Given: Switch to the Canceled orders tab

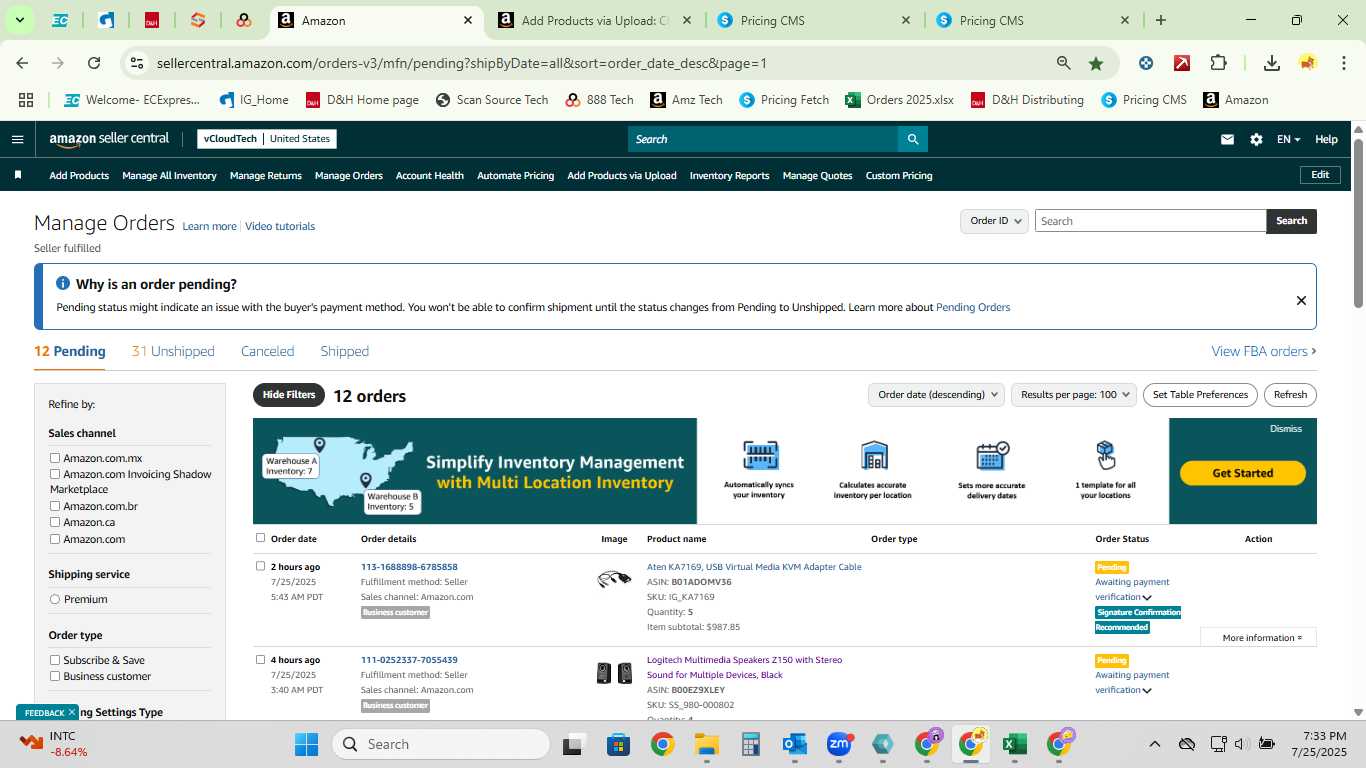Looking at the screenshot, I should (x=267, y=351).
